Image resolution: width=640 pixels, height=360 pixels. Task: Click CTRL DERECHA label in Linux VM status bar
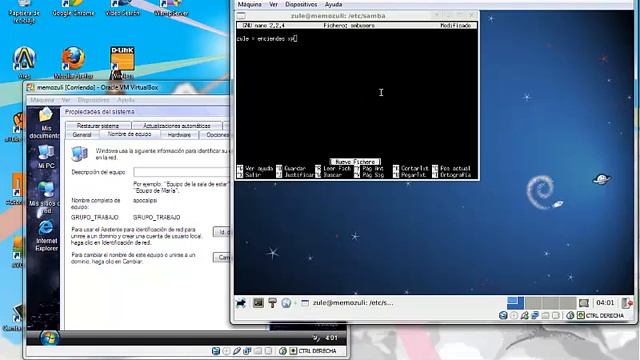pos(605,316)
